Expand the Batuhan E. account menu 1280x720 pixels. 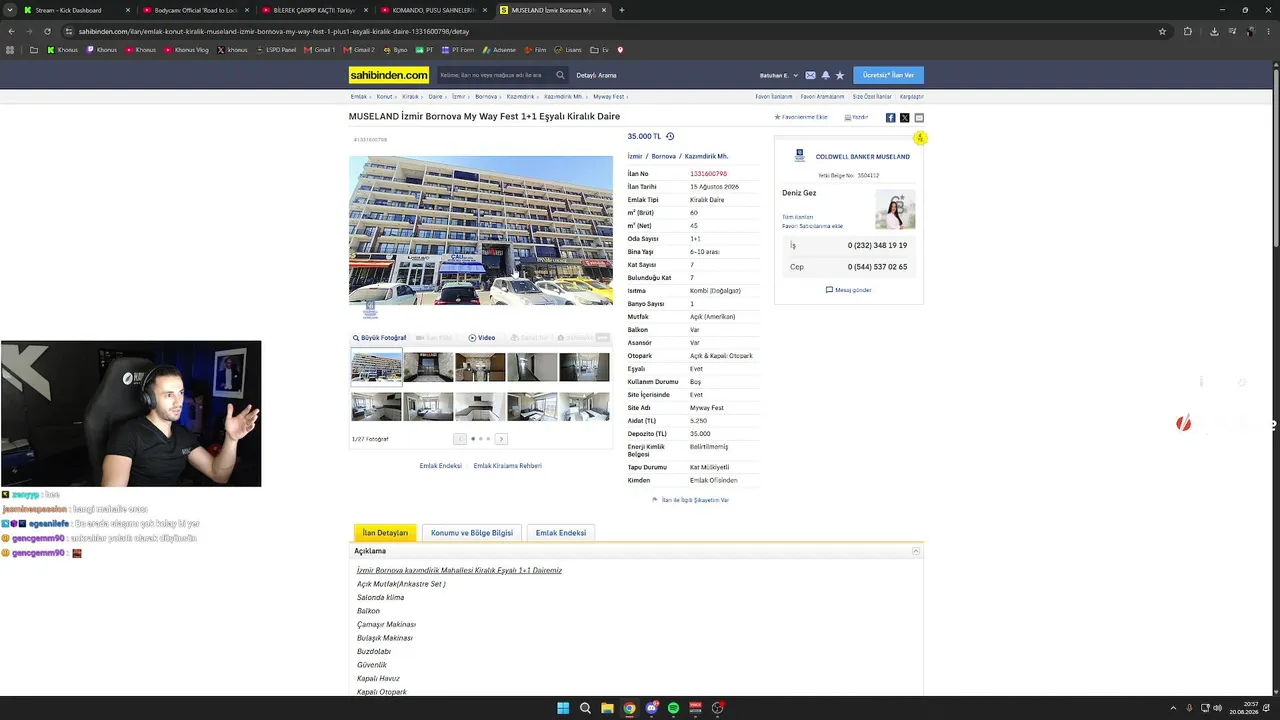[779, 75]
